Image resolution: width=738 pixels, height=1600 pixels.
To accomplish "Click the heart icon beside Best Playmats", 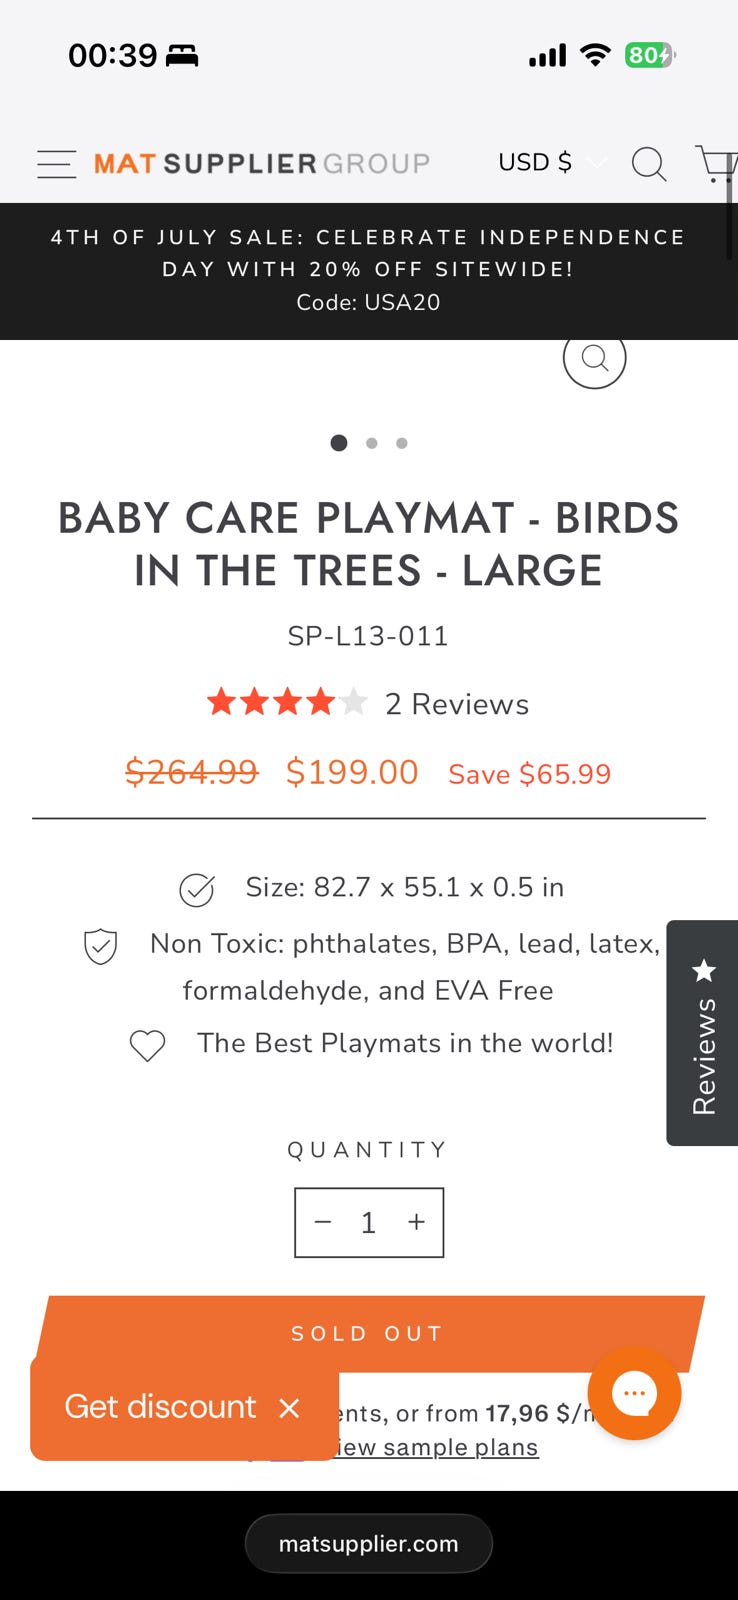I will coord(147,1045).
